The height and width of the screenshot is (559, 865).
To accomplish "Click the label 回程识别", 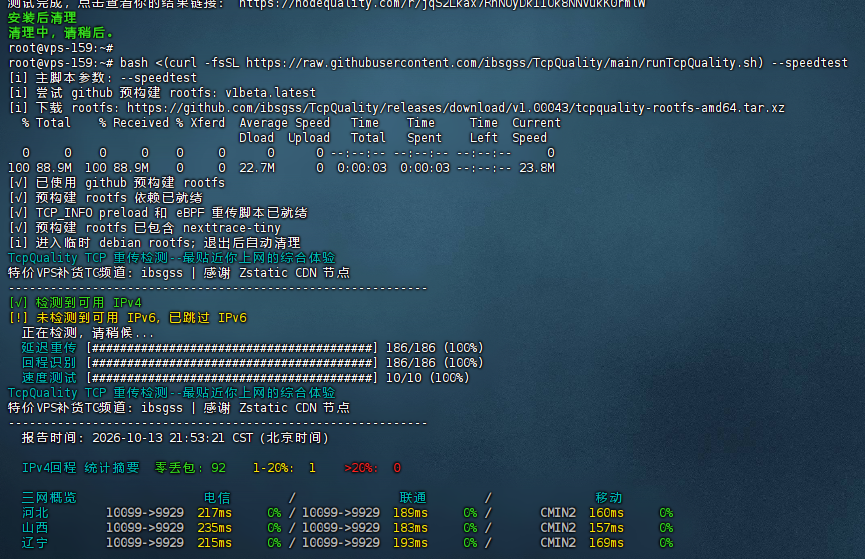I will [x=49, y=363].
